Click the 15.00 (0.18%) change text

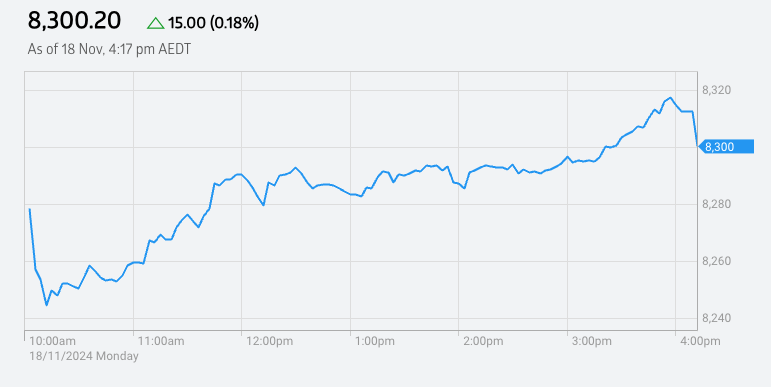(x=213, y=23)
